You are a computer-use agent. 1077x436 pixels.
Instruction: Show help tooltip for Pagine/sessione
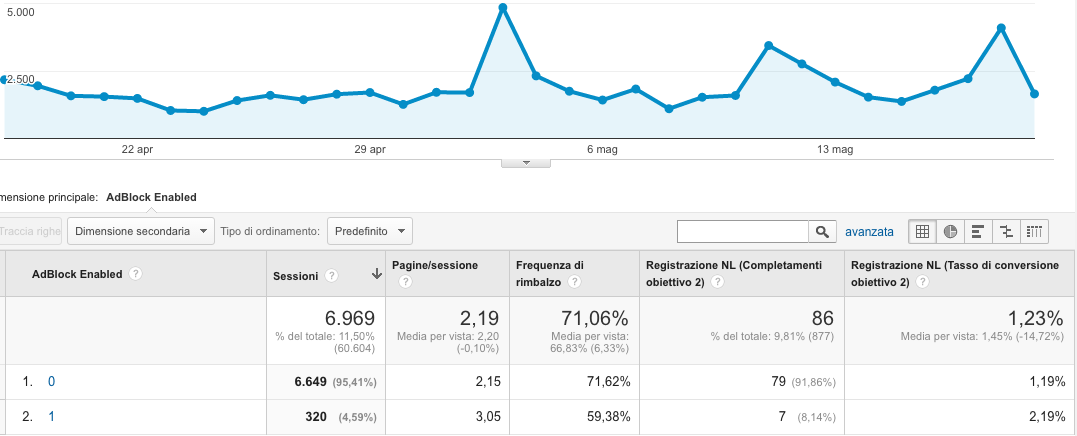tap(405, 283)
